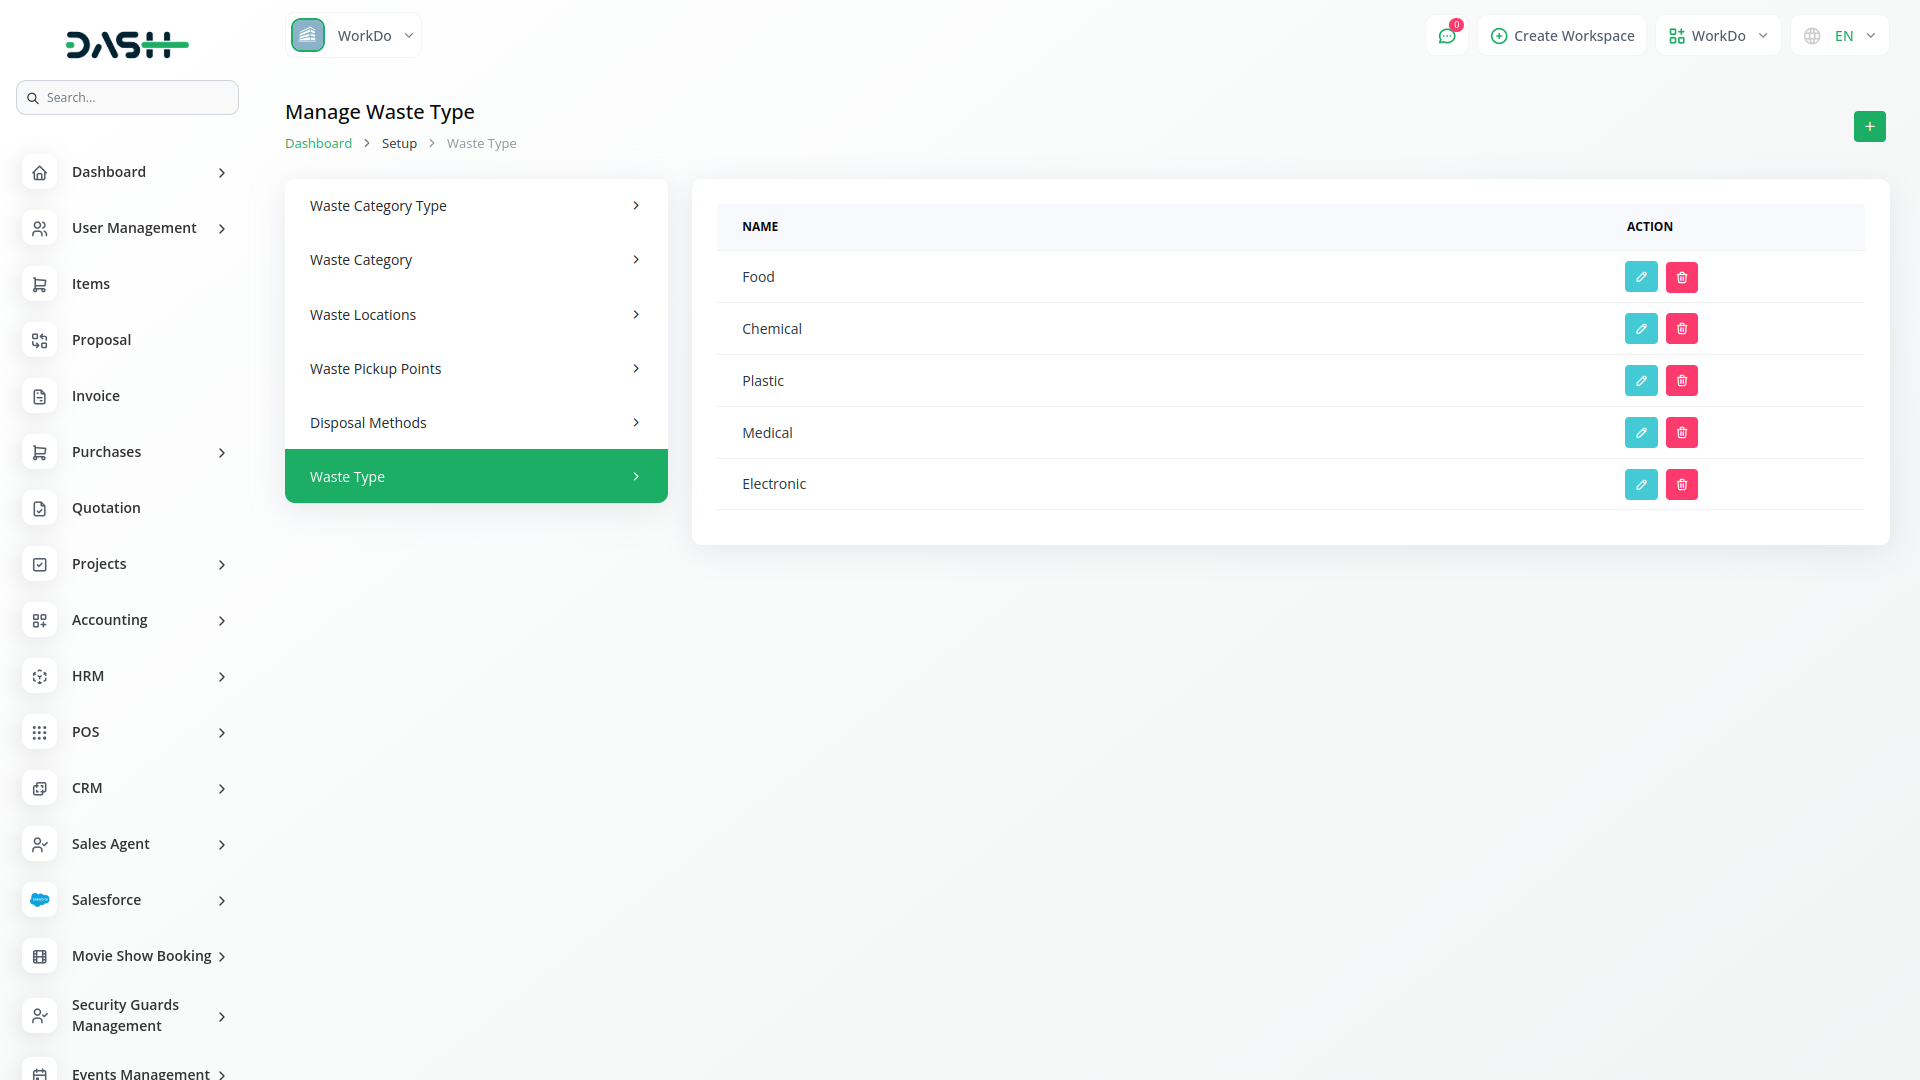Click the Salesforce cloud icon
The width and height of the screenshot is (1920, 1080).
39,901
